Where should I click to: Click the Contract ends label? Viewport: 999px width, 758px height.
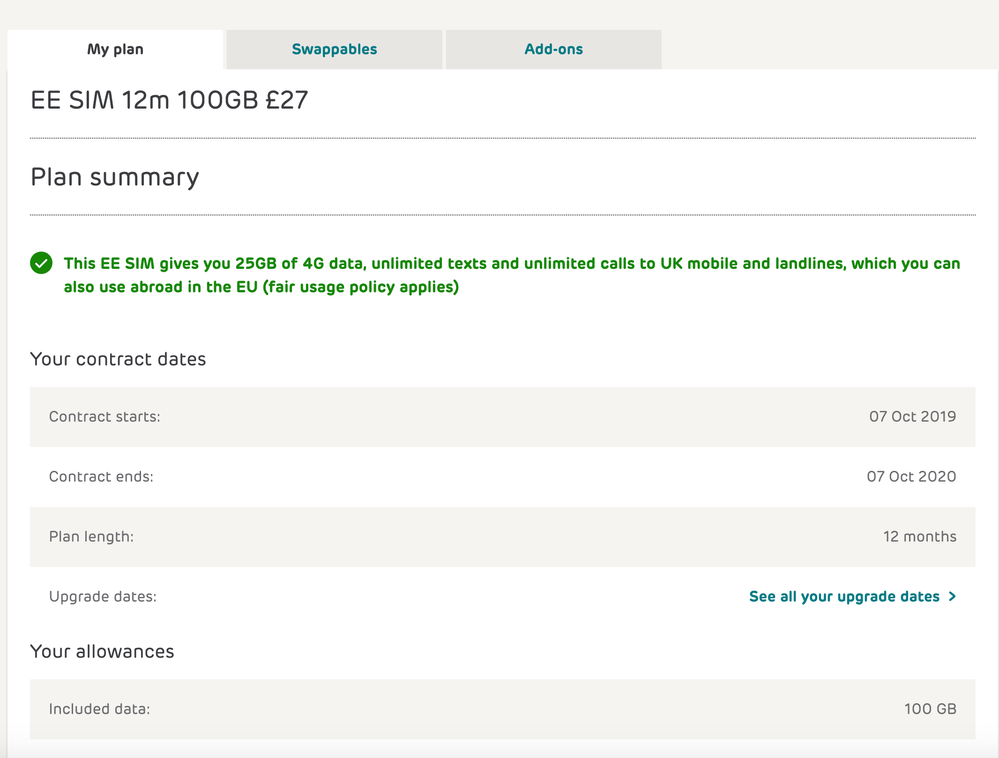pos(101,477)
